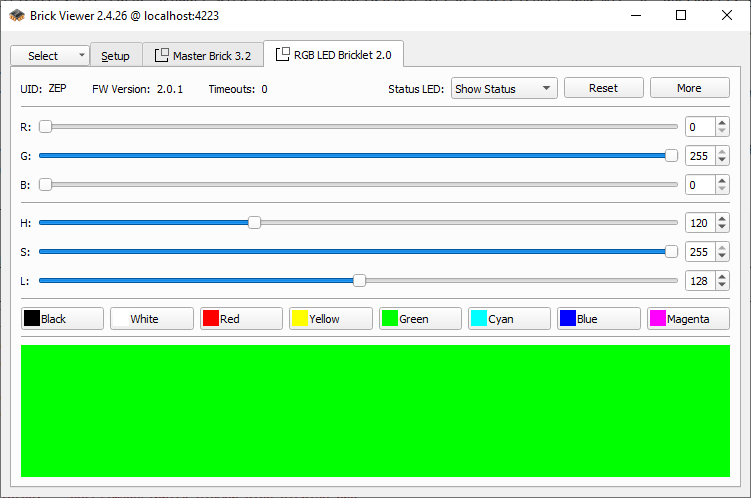The width and height of the screenshot is (751, 498).
Task: Expand the Select dropdown menu
Action: click(x=49, y=56)
